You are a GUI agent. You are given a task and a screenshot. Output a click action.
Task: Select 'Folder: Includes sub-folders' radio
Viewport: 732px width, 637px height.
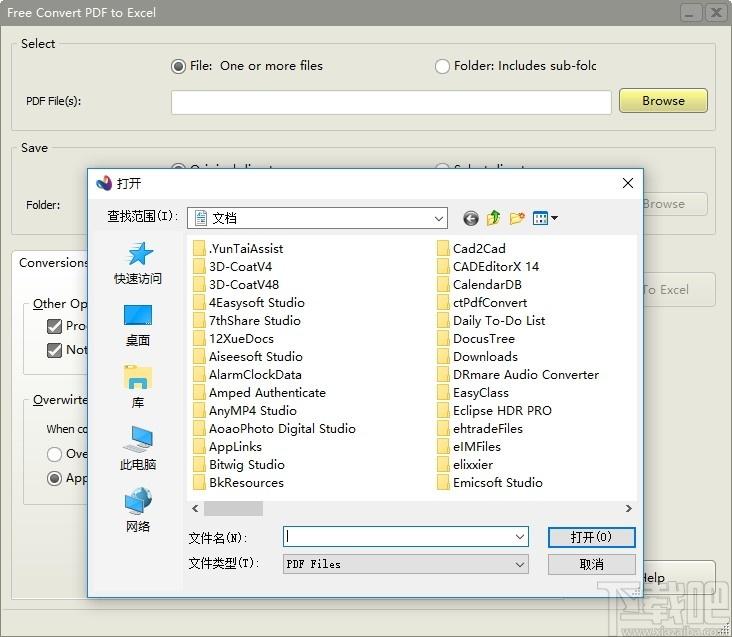(x=442, y=66)
